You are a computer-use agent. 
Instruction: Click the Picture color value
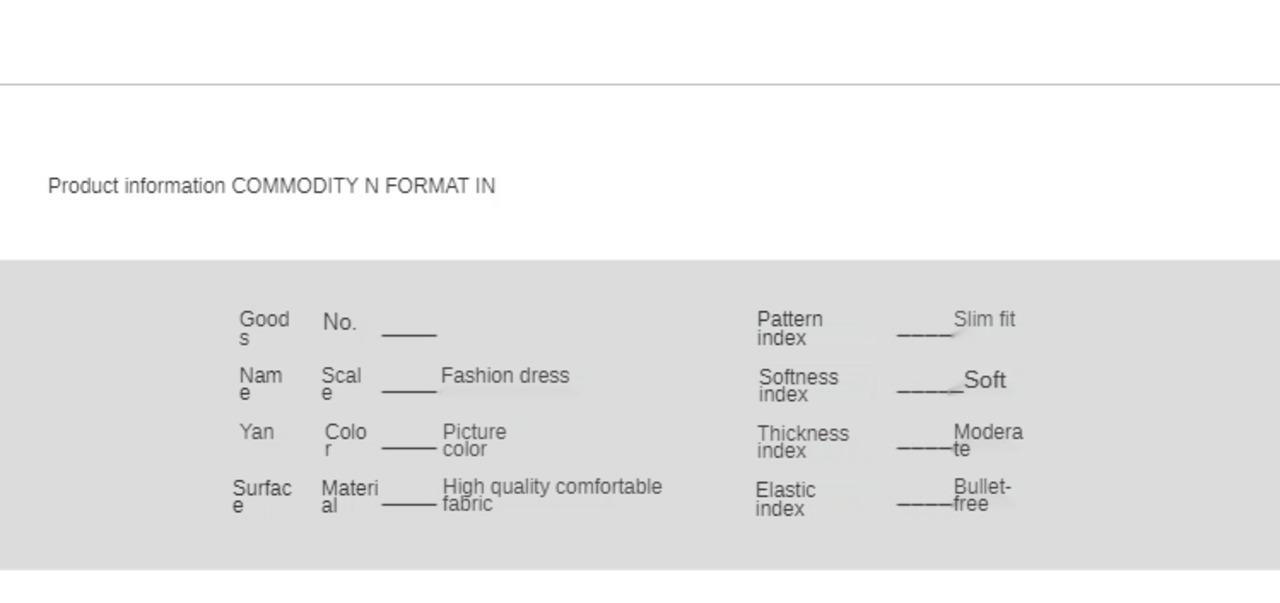click(x=474, y=440)
